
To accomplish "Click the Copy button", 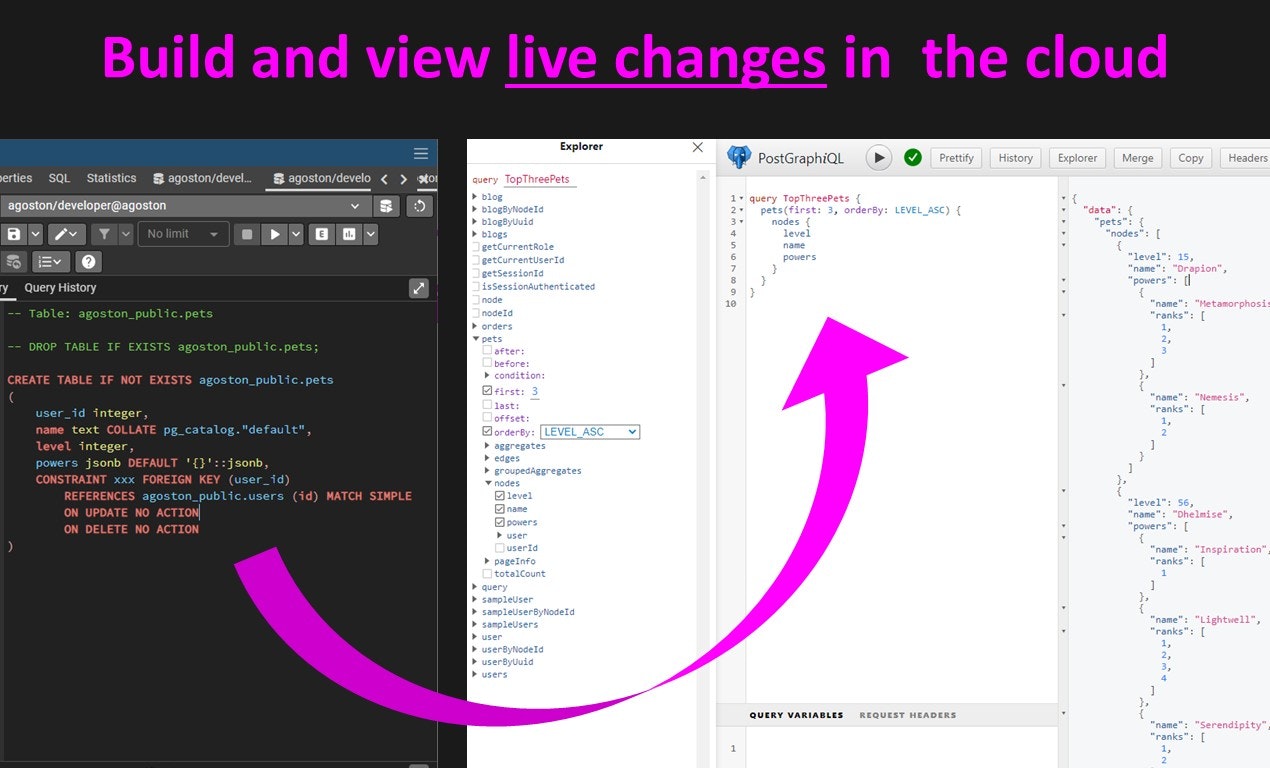I will pos(1191,158).
